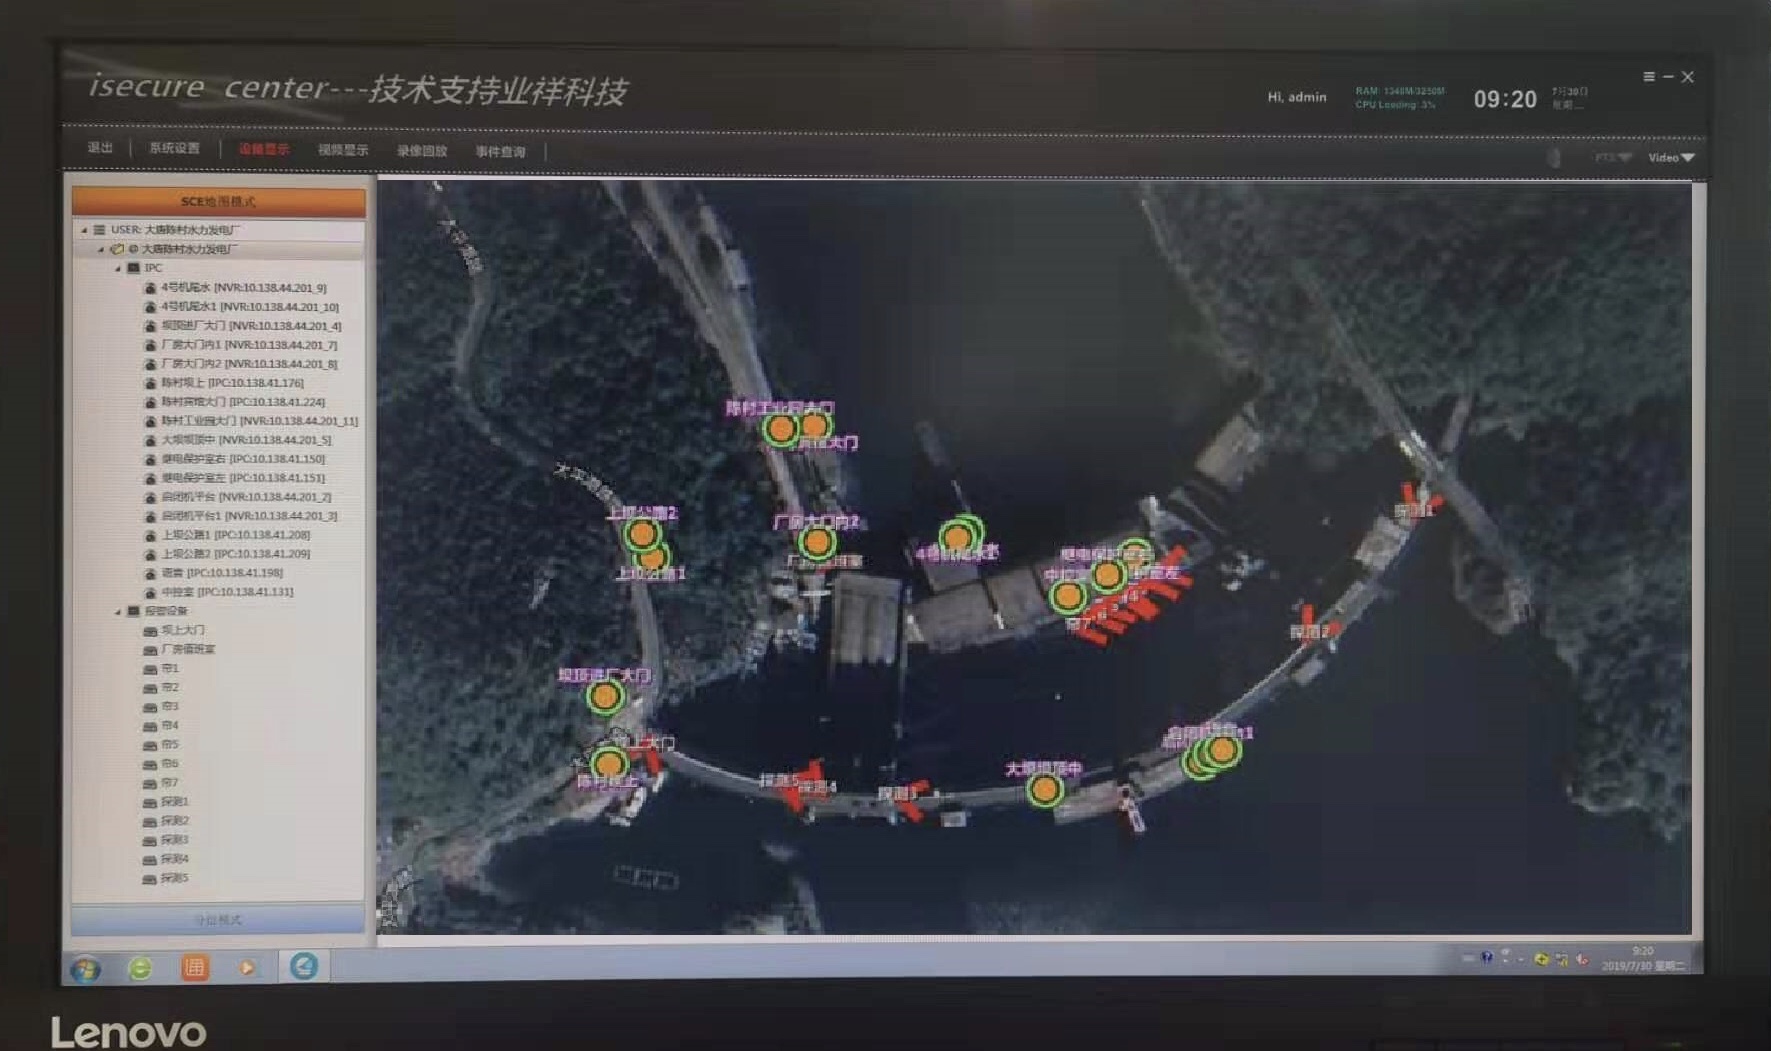Select 中控室 camera in the device tree
1771x1051 pixels.
[227, 592]
